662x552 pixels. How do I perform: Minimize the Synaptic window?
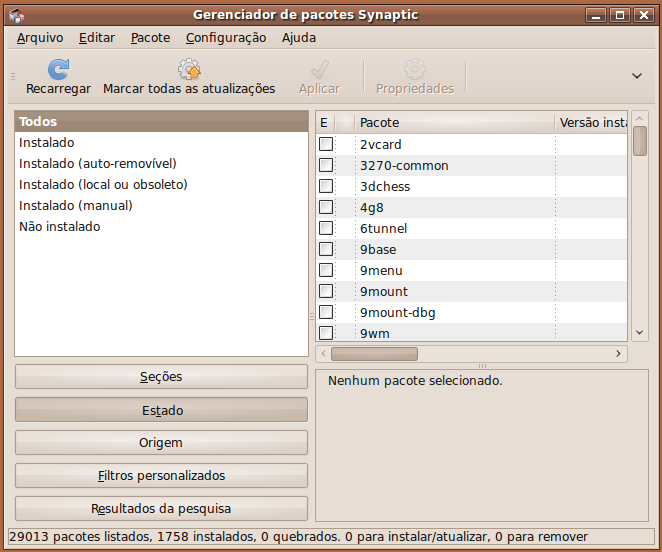point(596,16)
